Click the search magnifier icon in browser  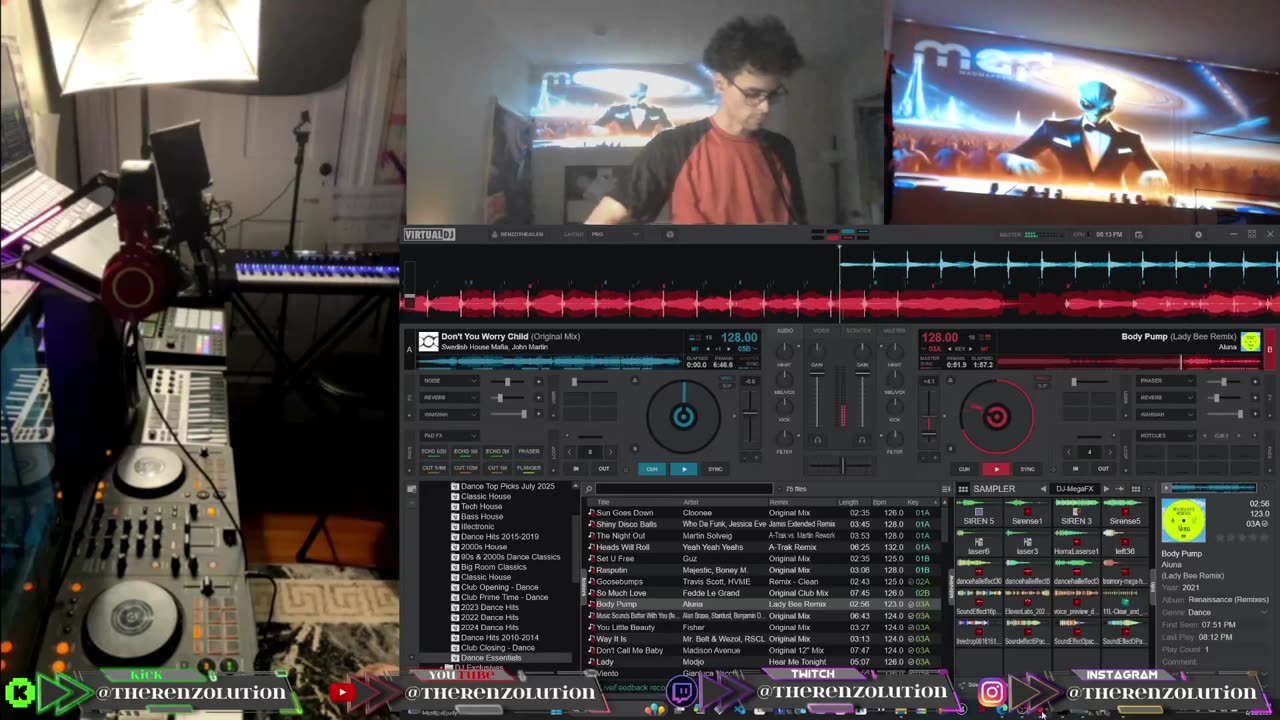[589, 489]
